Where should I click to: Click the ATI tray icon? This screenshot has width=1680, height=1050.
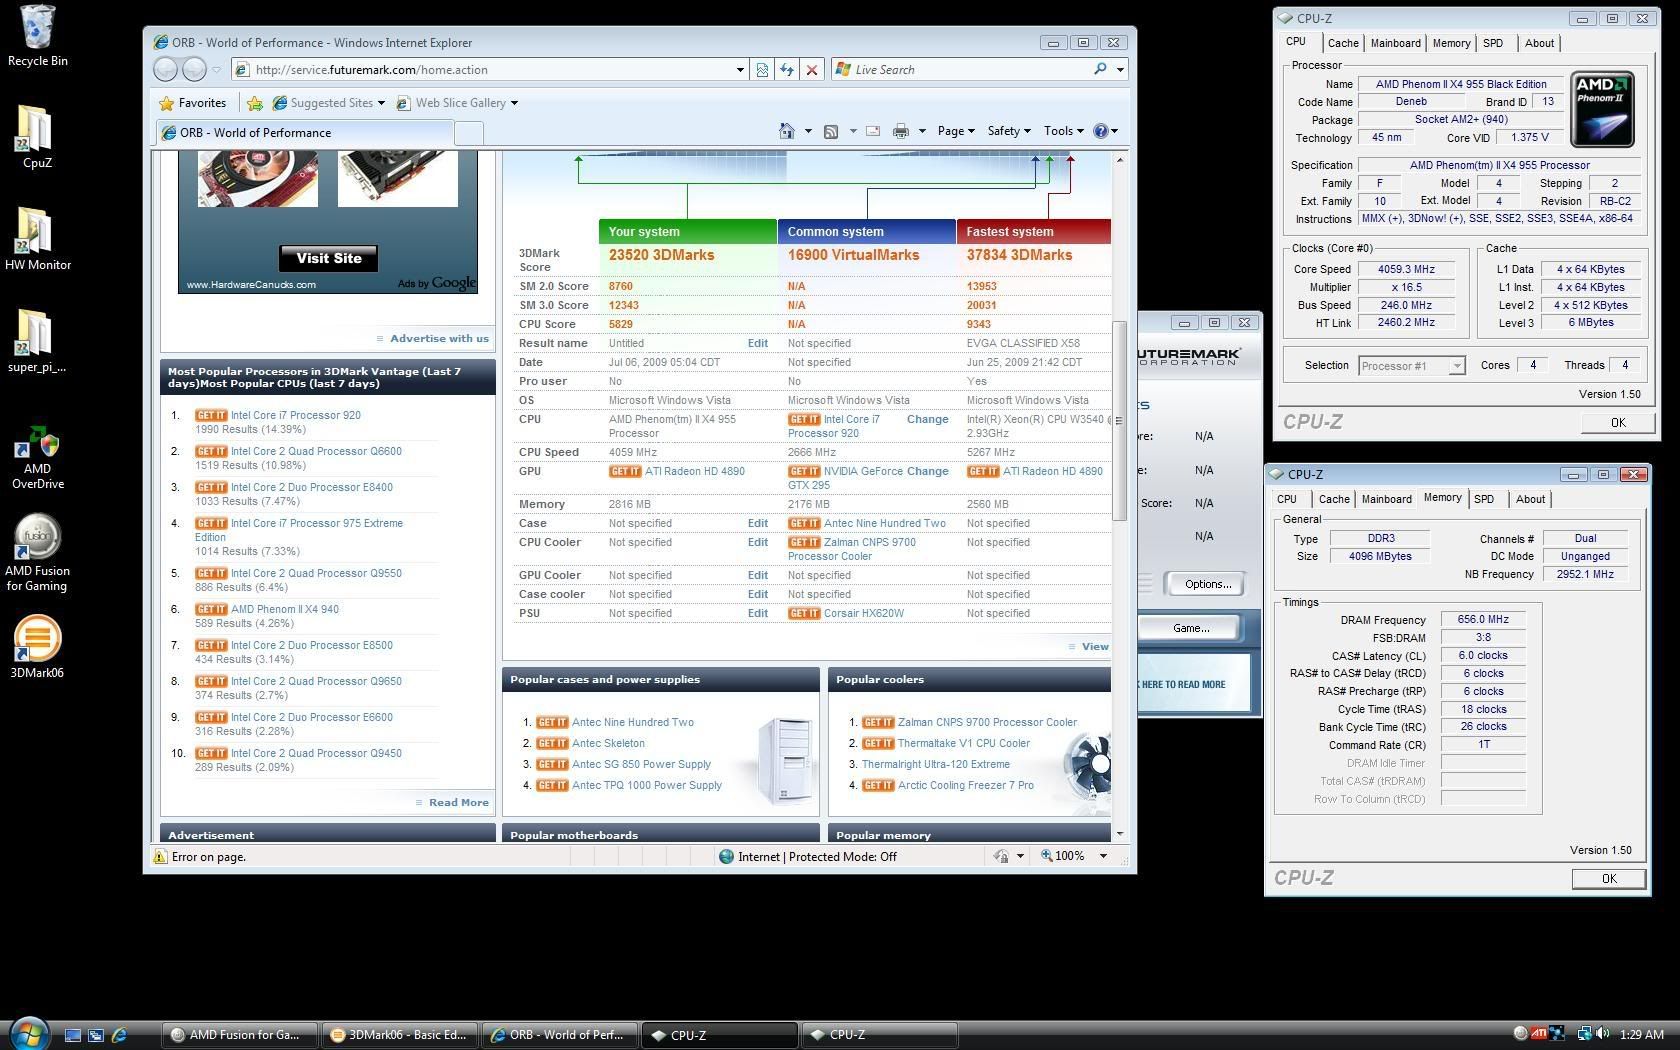click(1540, 1034)
